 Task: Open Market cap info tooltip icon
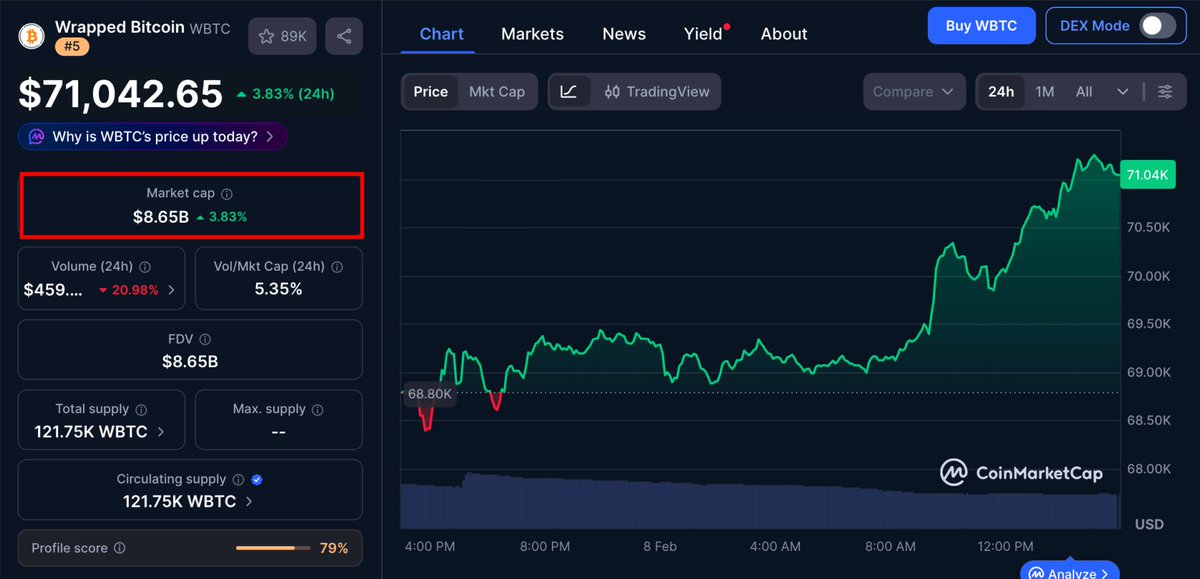coord(227,194)
